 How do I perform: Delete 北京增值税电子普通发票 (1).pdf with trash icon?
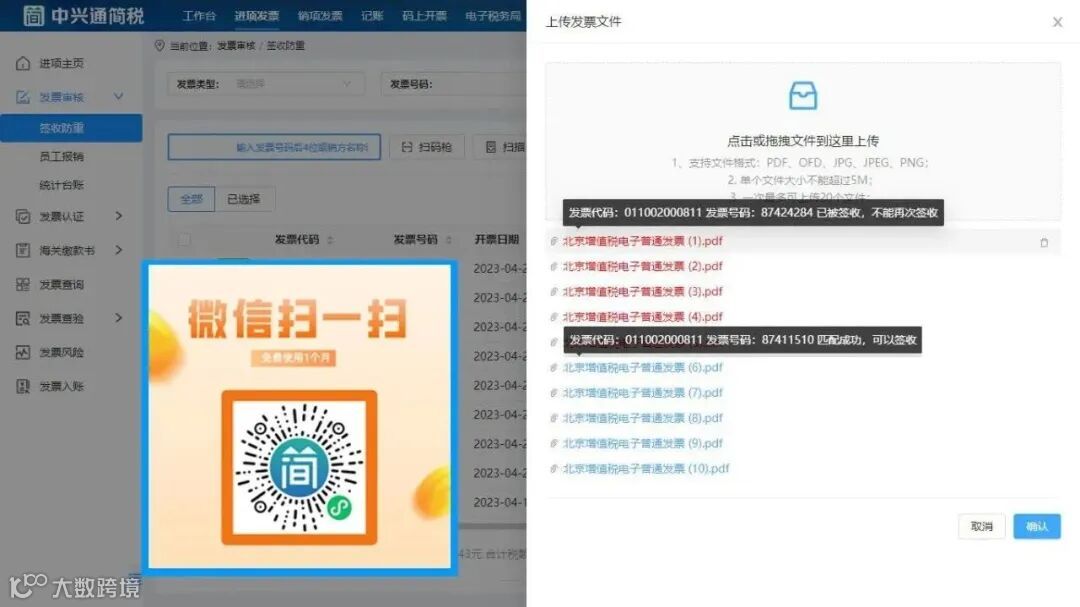pyautogui.click(x=1044, y=243)
